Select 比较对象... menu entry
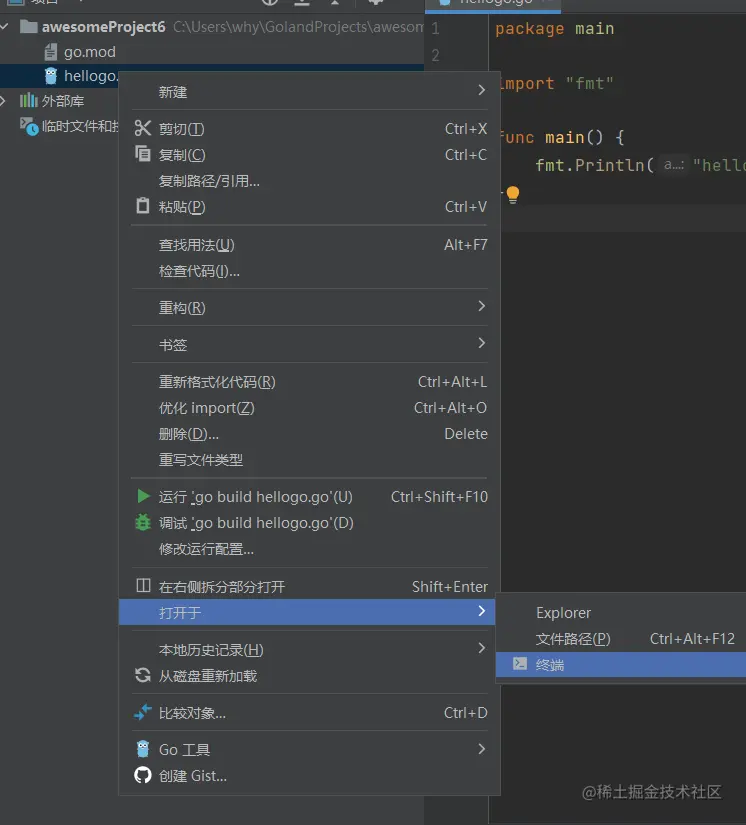746x825 pixels. pos(309,713)
